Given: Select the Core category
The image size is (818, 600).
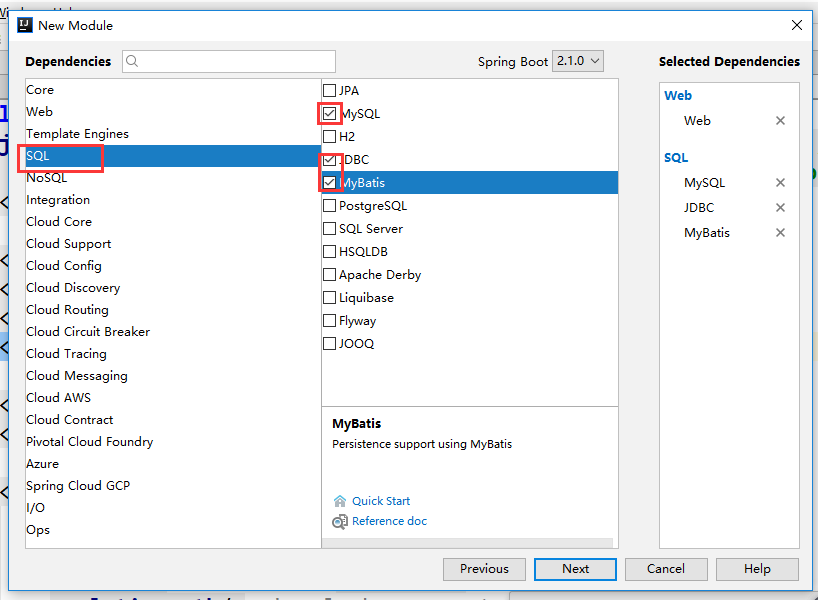Looking at the screenshot, I should 173,90.
